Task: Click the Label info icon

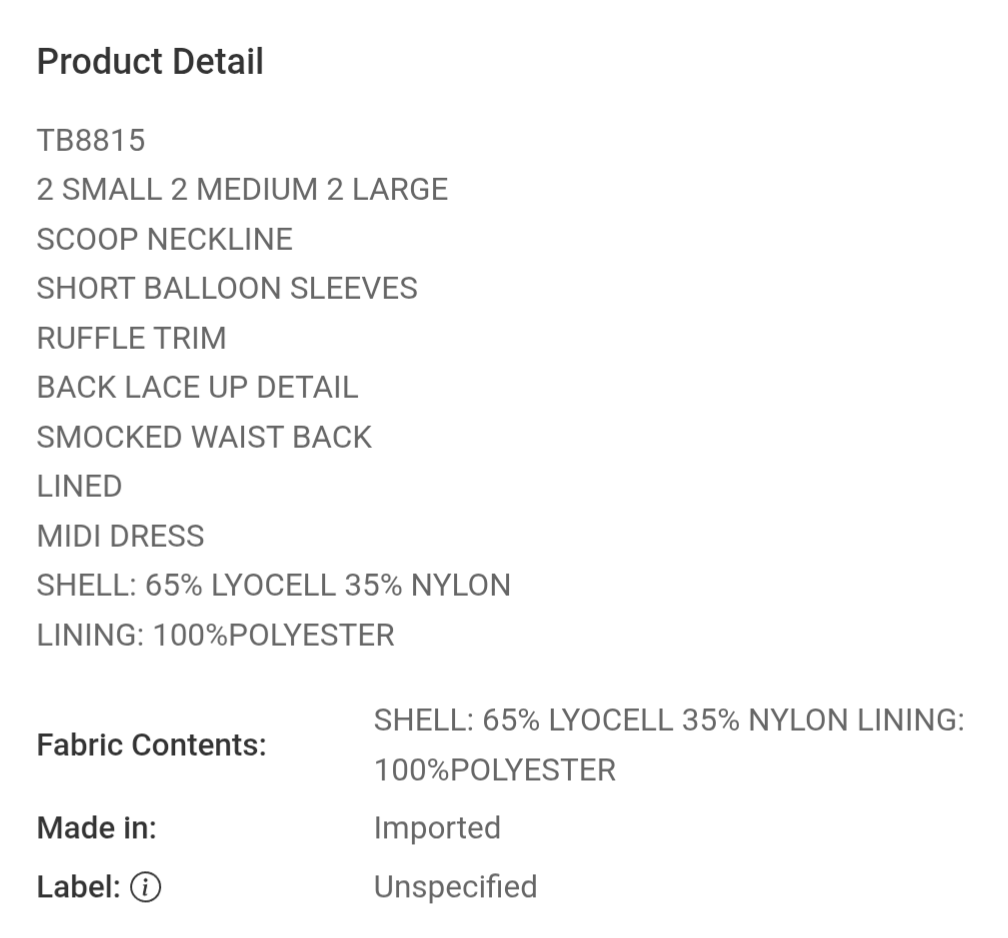Action: pyautogui.click(x=145, y=887)
